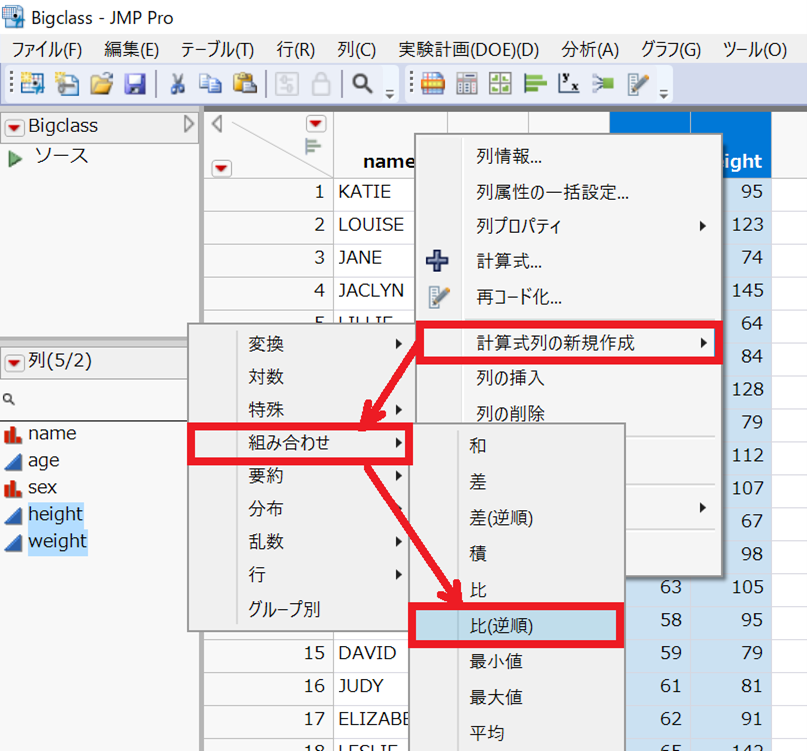Click the green four-grid toolbar icon

pos(500,83)
